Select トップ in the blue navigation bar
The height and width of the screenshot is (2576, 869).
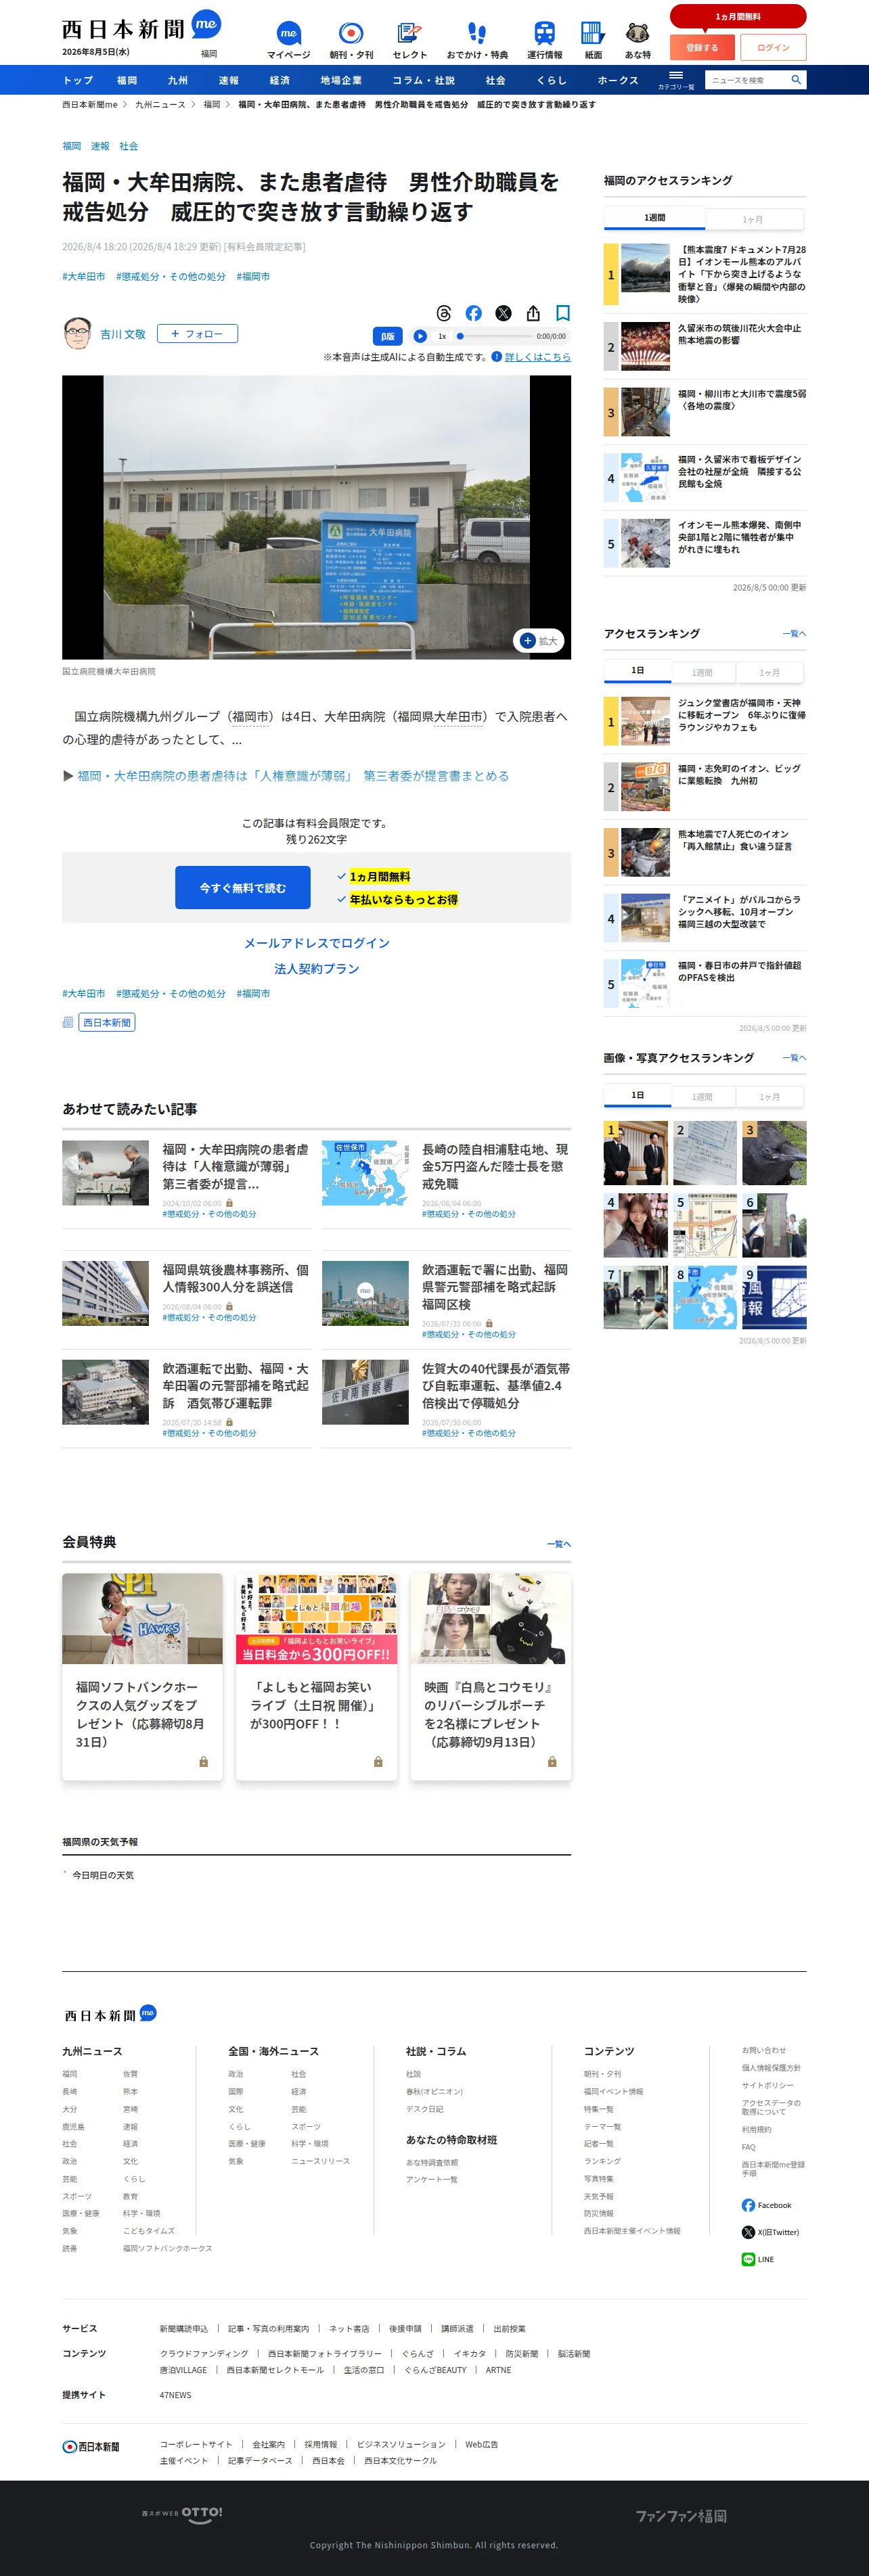click(78, 80)
